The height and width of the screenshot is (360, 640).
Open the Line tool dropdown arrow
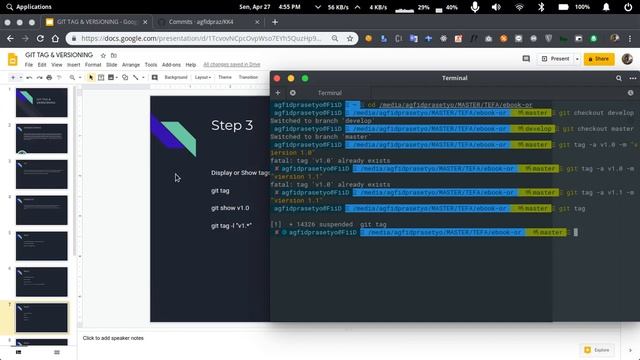coord(143,77)
